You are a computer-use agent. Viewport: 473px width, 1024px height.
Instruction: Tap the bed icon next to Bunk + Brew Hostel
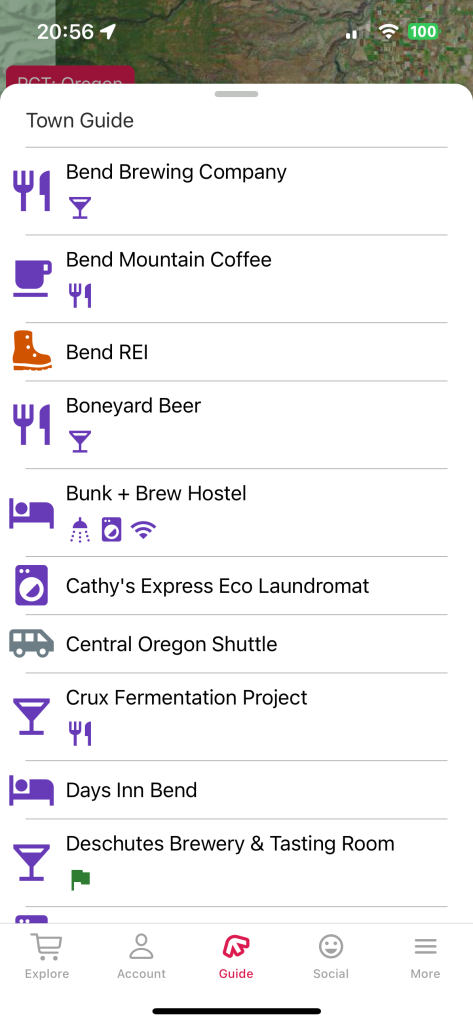point(31,513)
